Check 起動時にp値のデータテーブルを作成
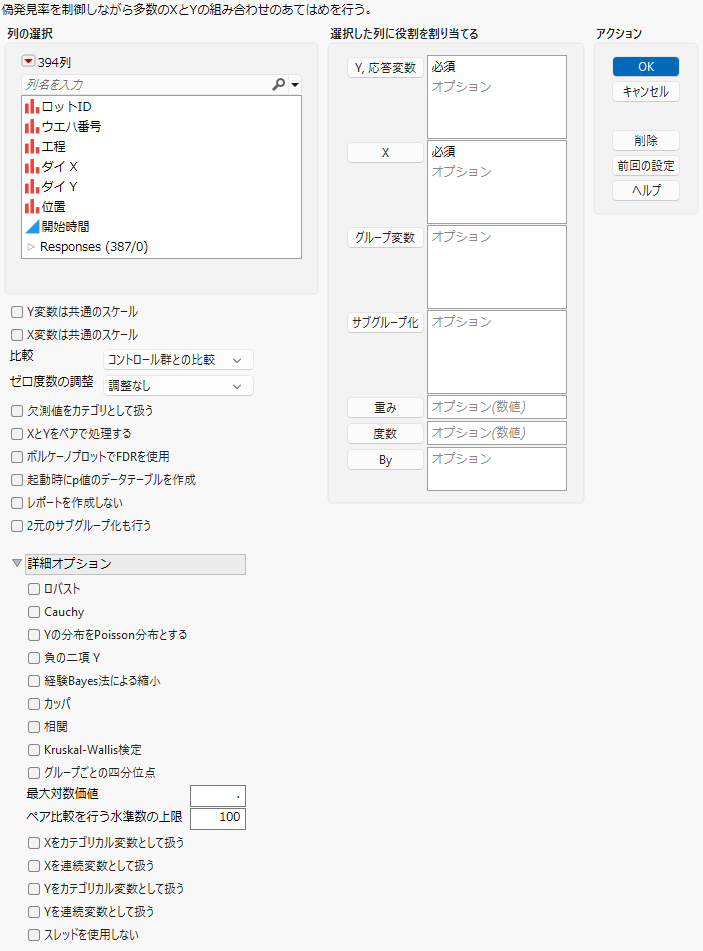Screen dimensions: 703x951 click(x=17, y=480)
